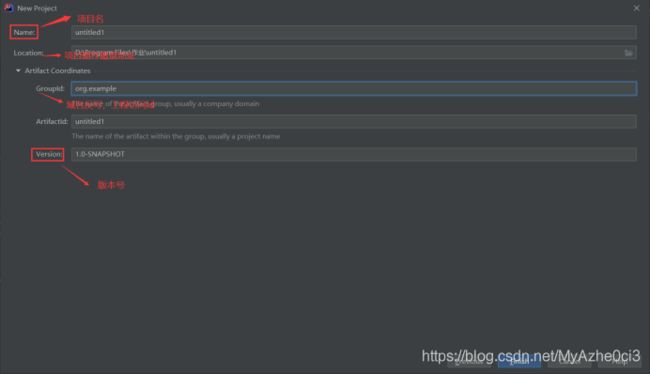Collapse the Artifact Coordinates section
Screen dimensions: 650x374
18,71
